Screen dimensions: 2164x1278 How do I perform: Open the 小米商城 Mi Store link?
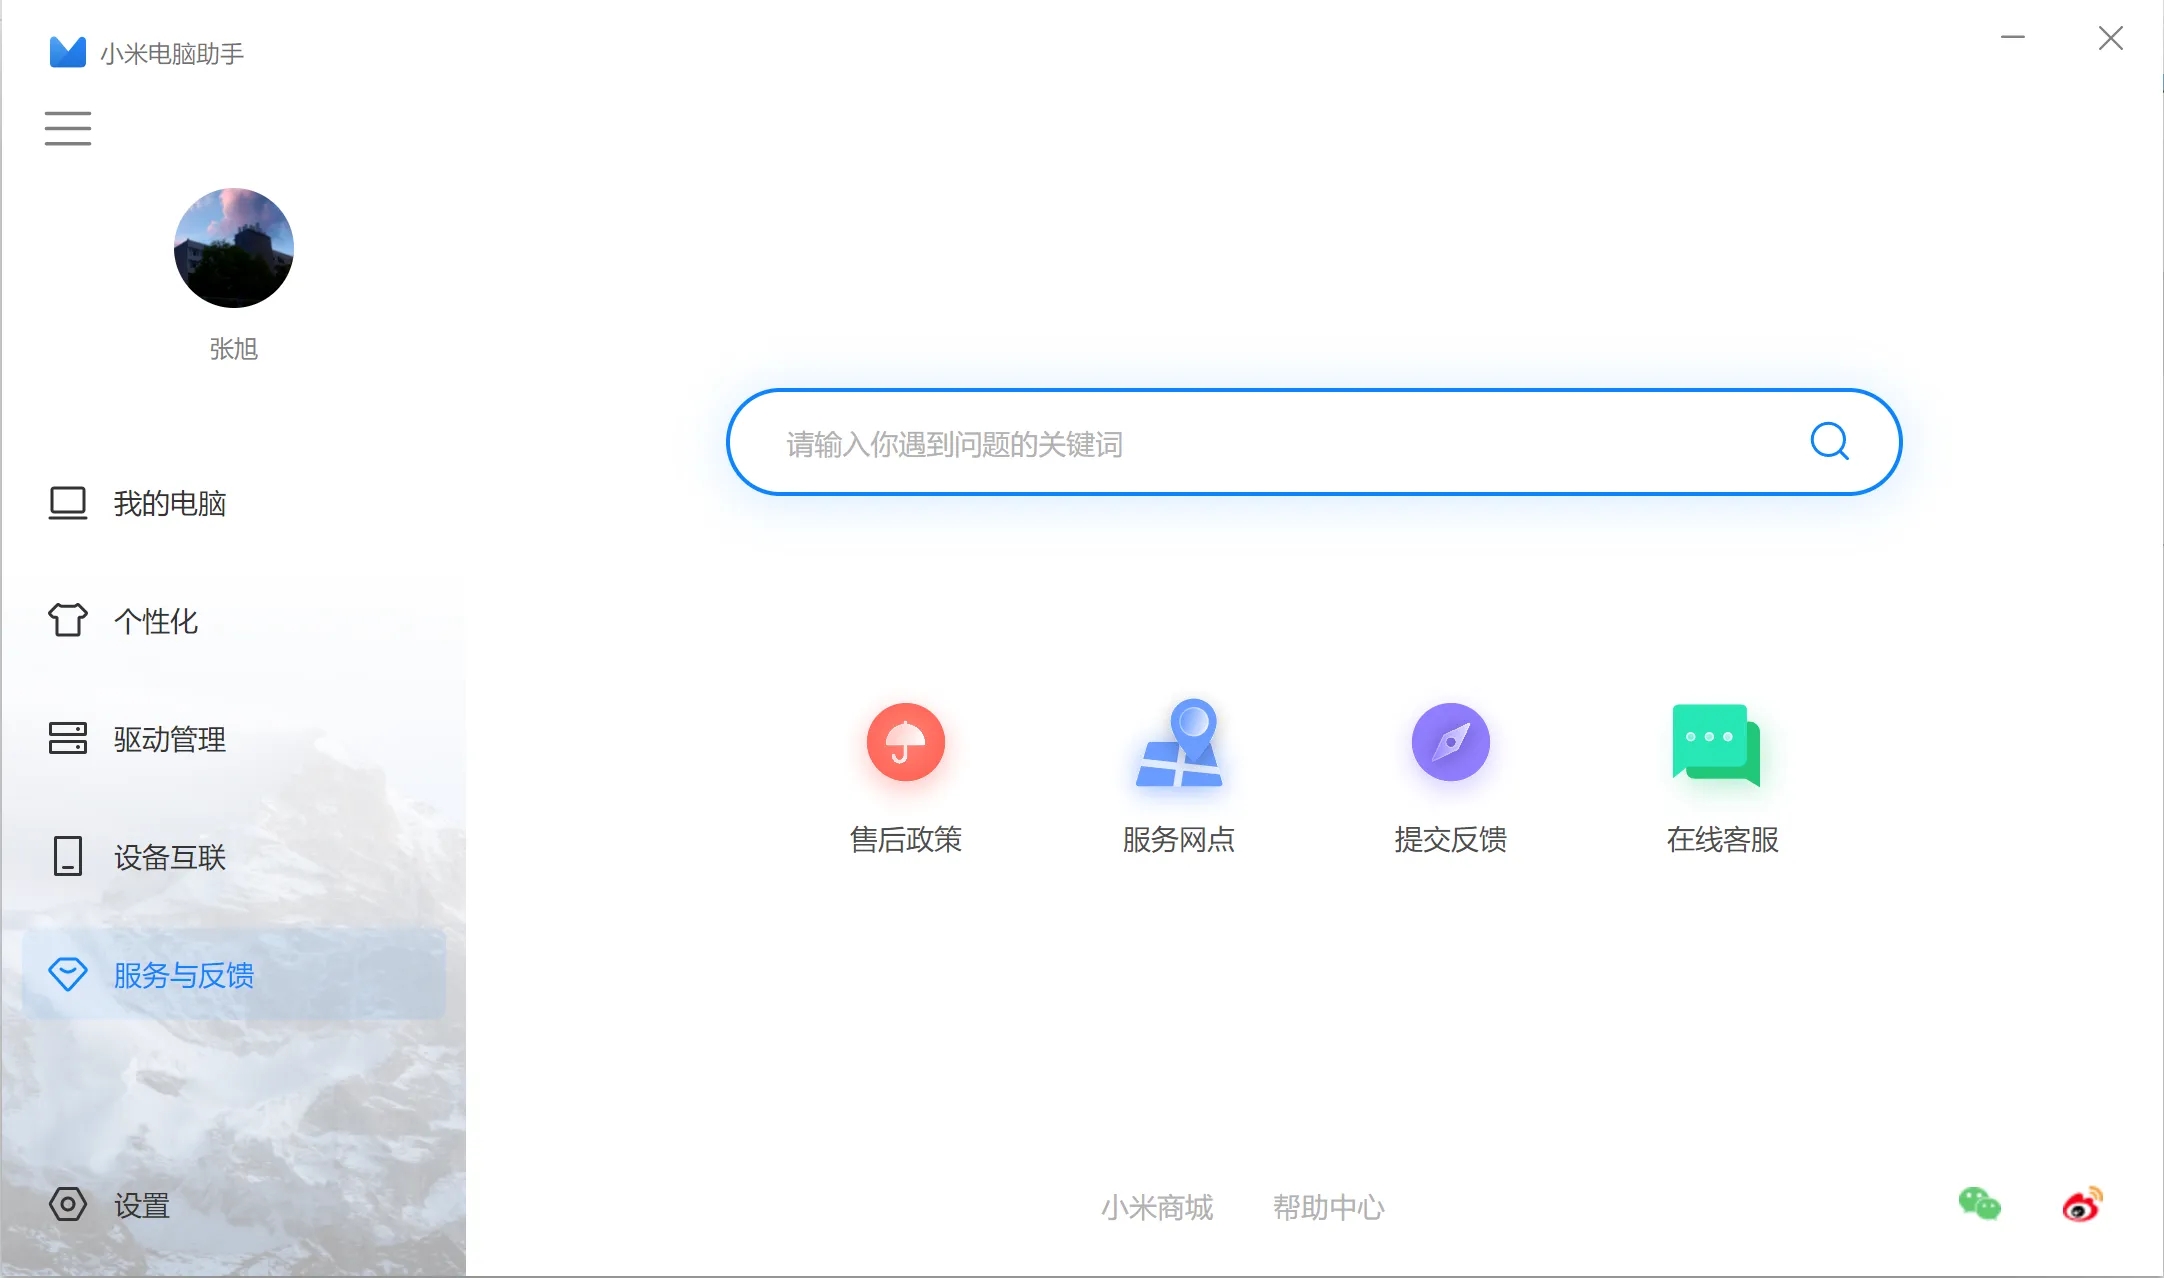(x=1157, y=1208)
